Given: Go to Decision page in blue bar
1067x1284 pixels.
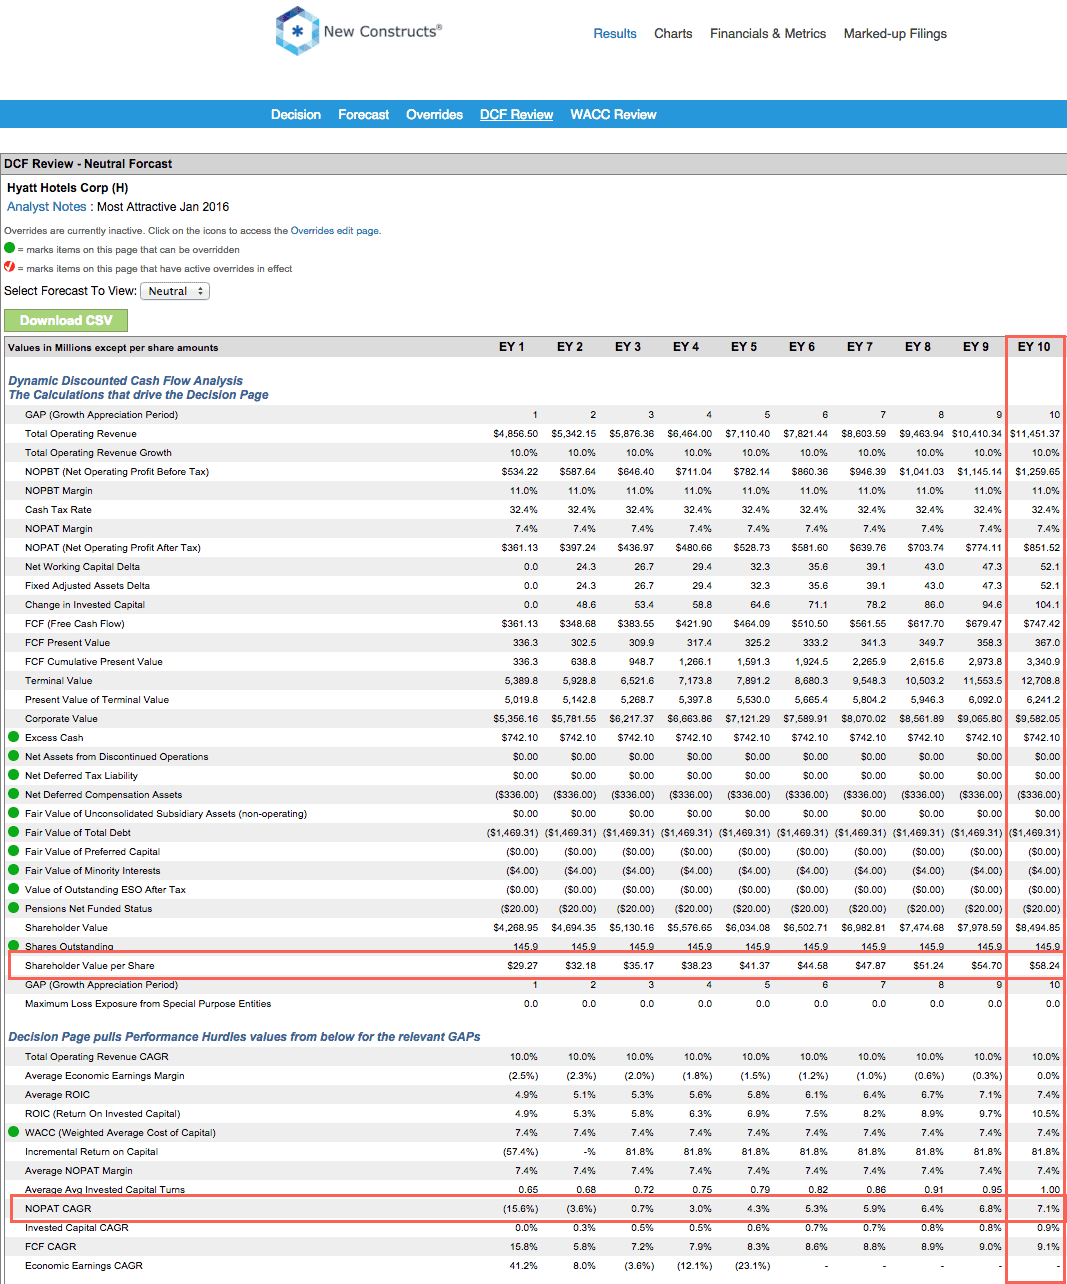Looking at the screenshot, I should point(296,114).
